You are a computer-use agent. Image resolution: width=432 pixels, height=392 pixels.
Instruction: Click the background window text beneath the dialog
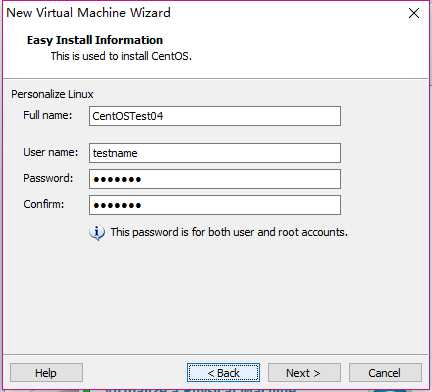pyautogui.click(x=200, y=390)
